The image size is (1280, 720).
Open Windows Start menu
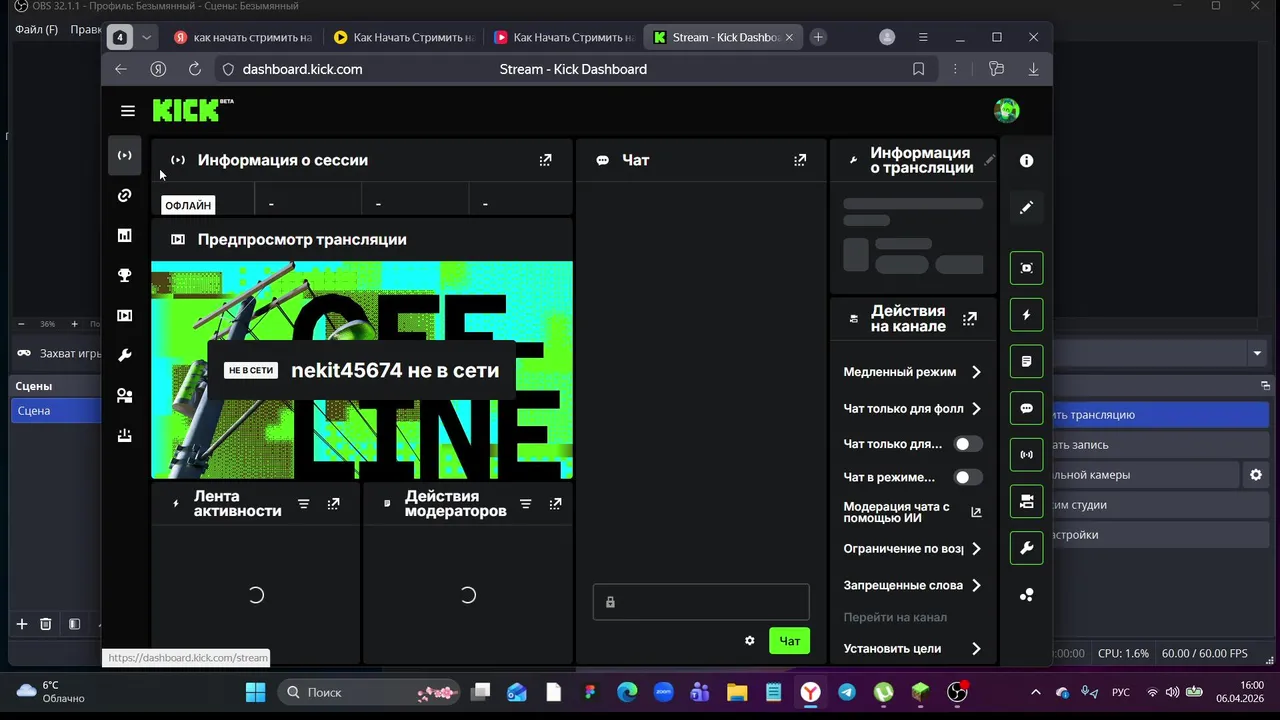(x=255, y=692)
